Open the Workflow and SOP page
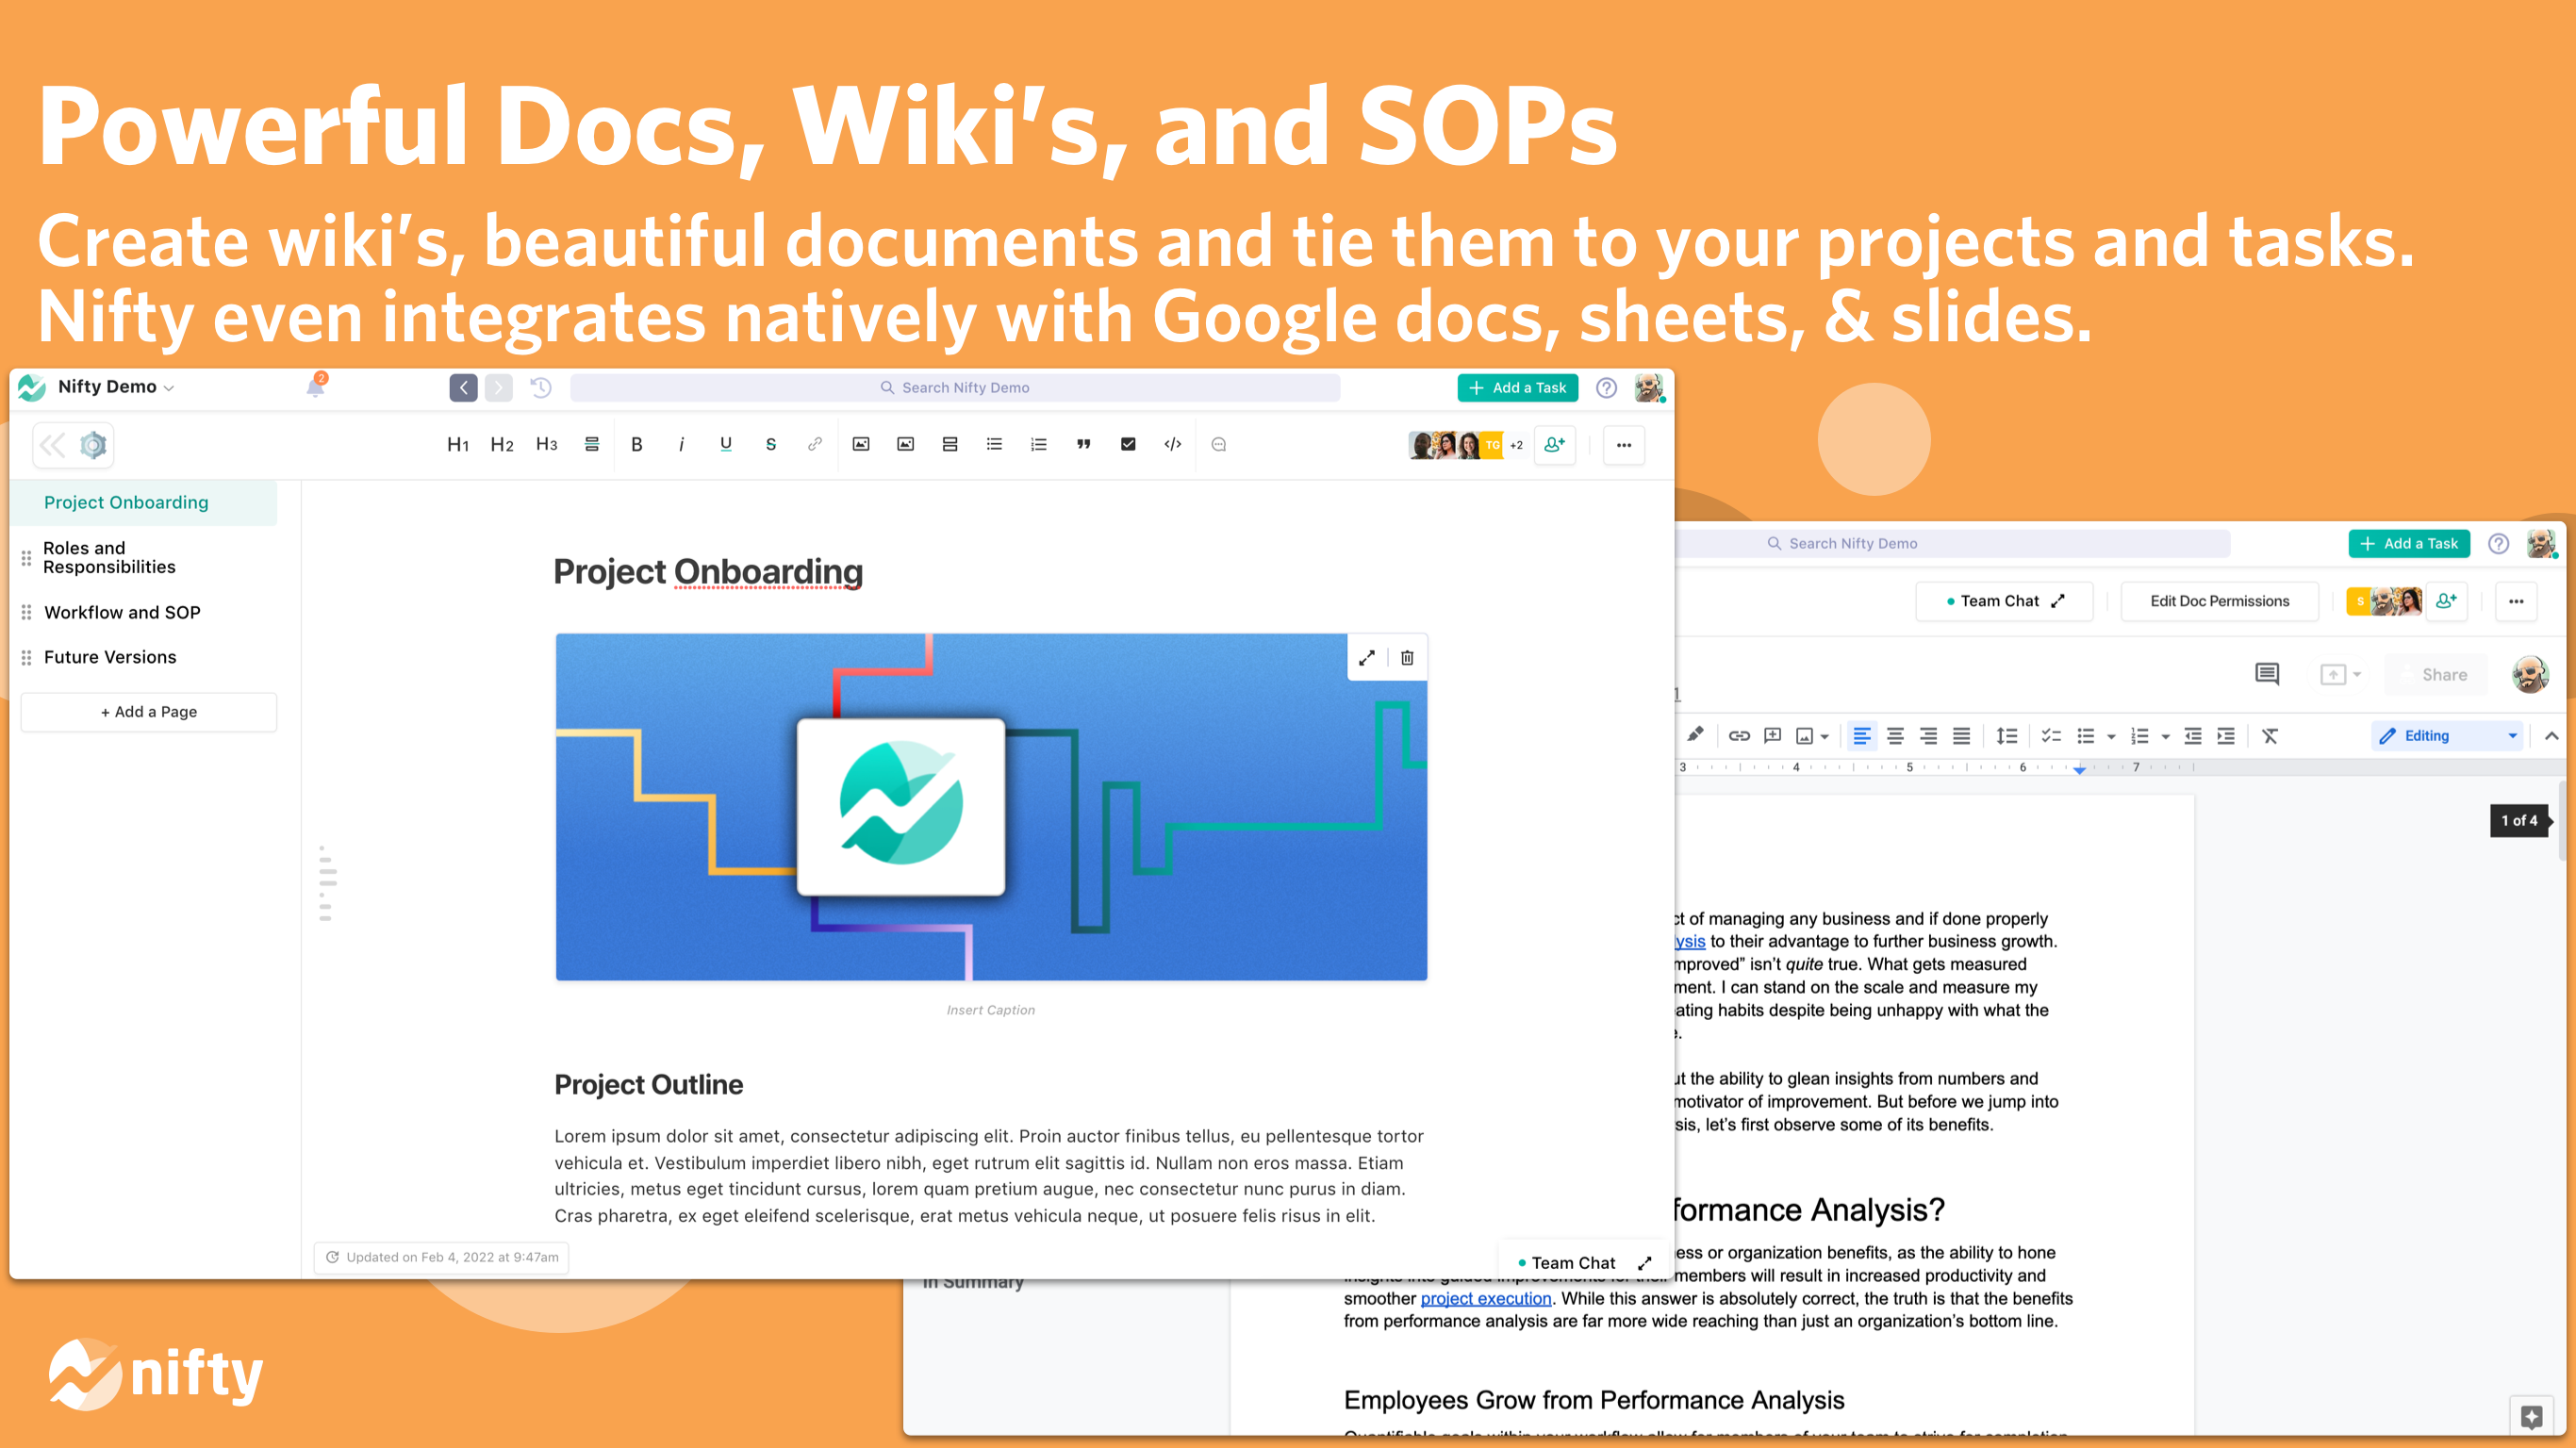This screenshot has width=2576, height=1448. tap(122, 612)
